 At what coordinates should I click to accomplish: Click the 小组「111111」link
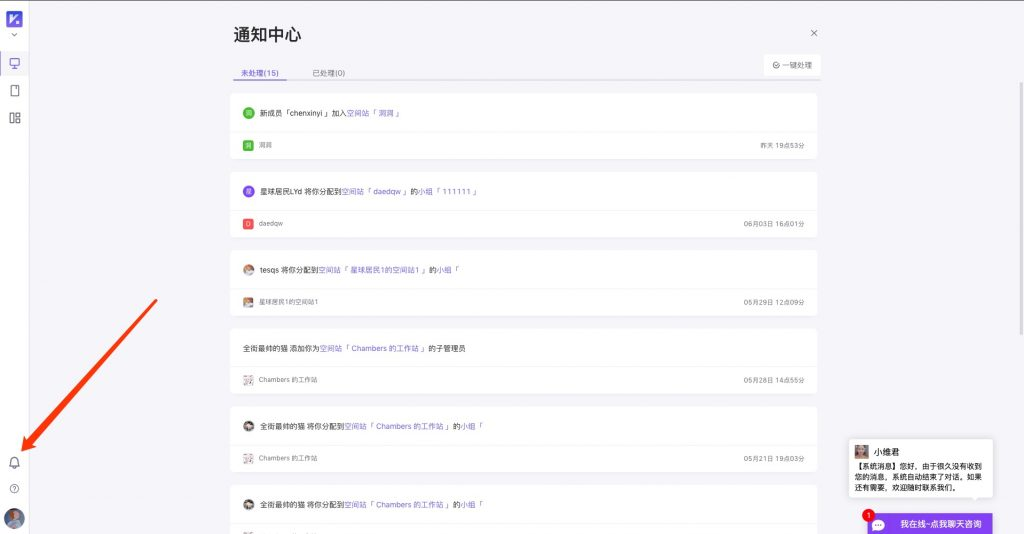(448, 191)
